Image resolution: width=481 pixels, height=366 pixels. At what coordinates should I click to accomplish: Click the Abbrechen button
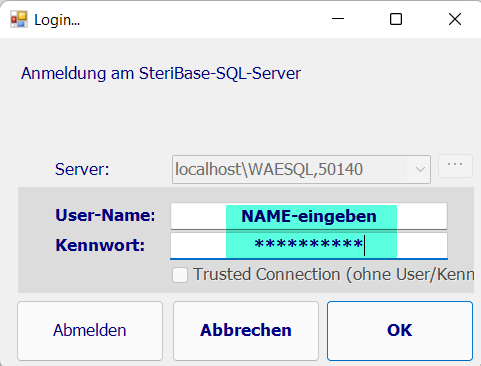(246, 331)
